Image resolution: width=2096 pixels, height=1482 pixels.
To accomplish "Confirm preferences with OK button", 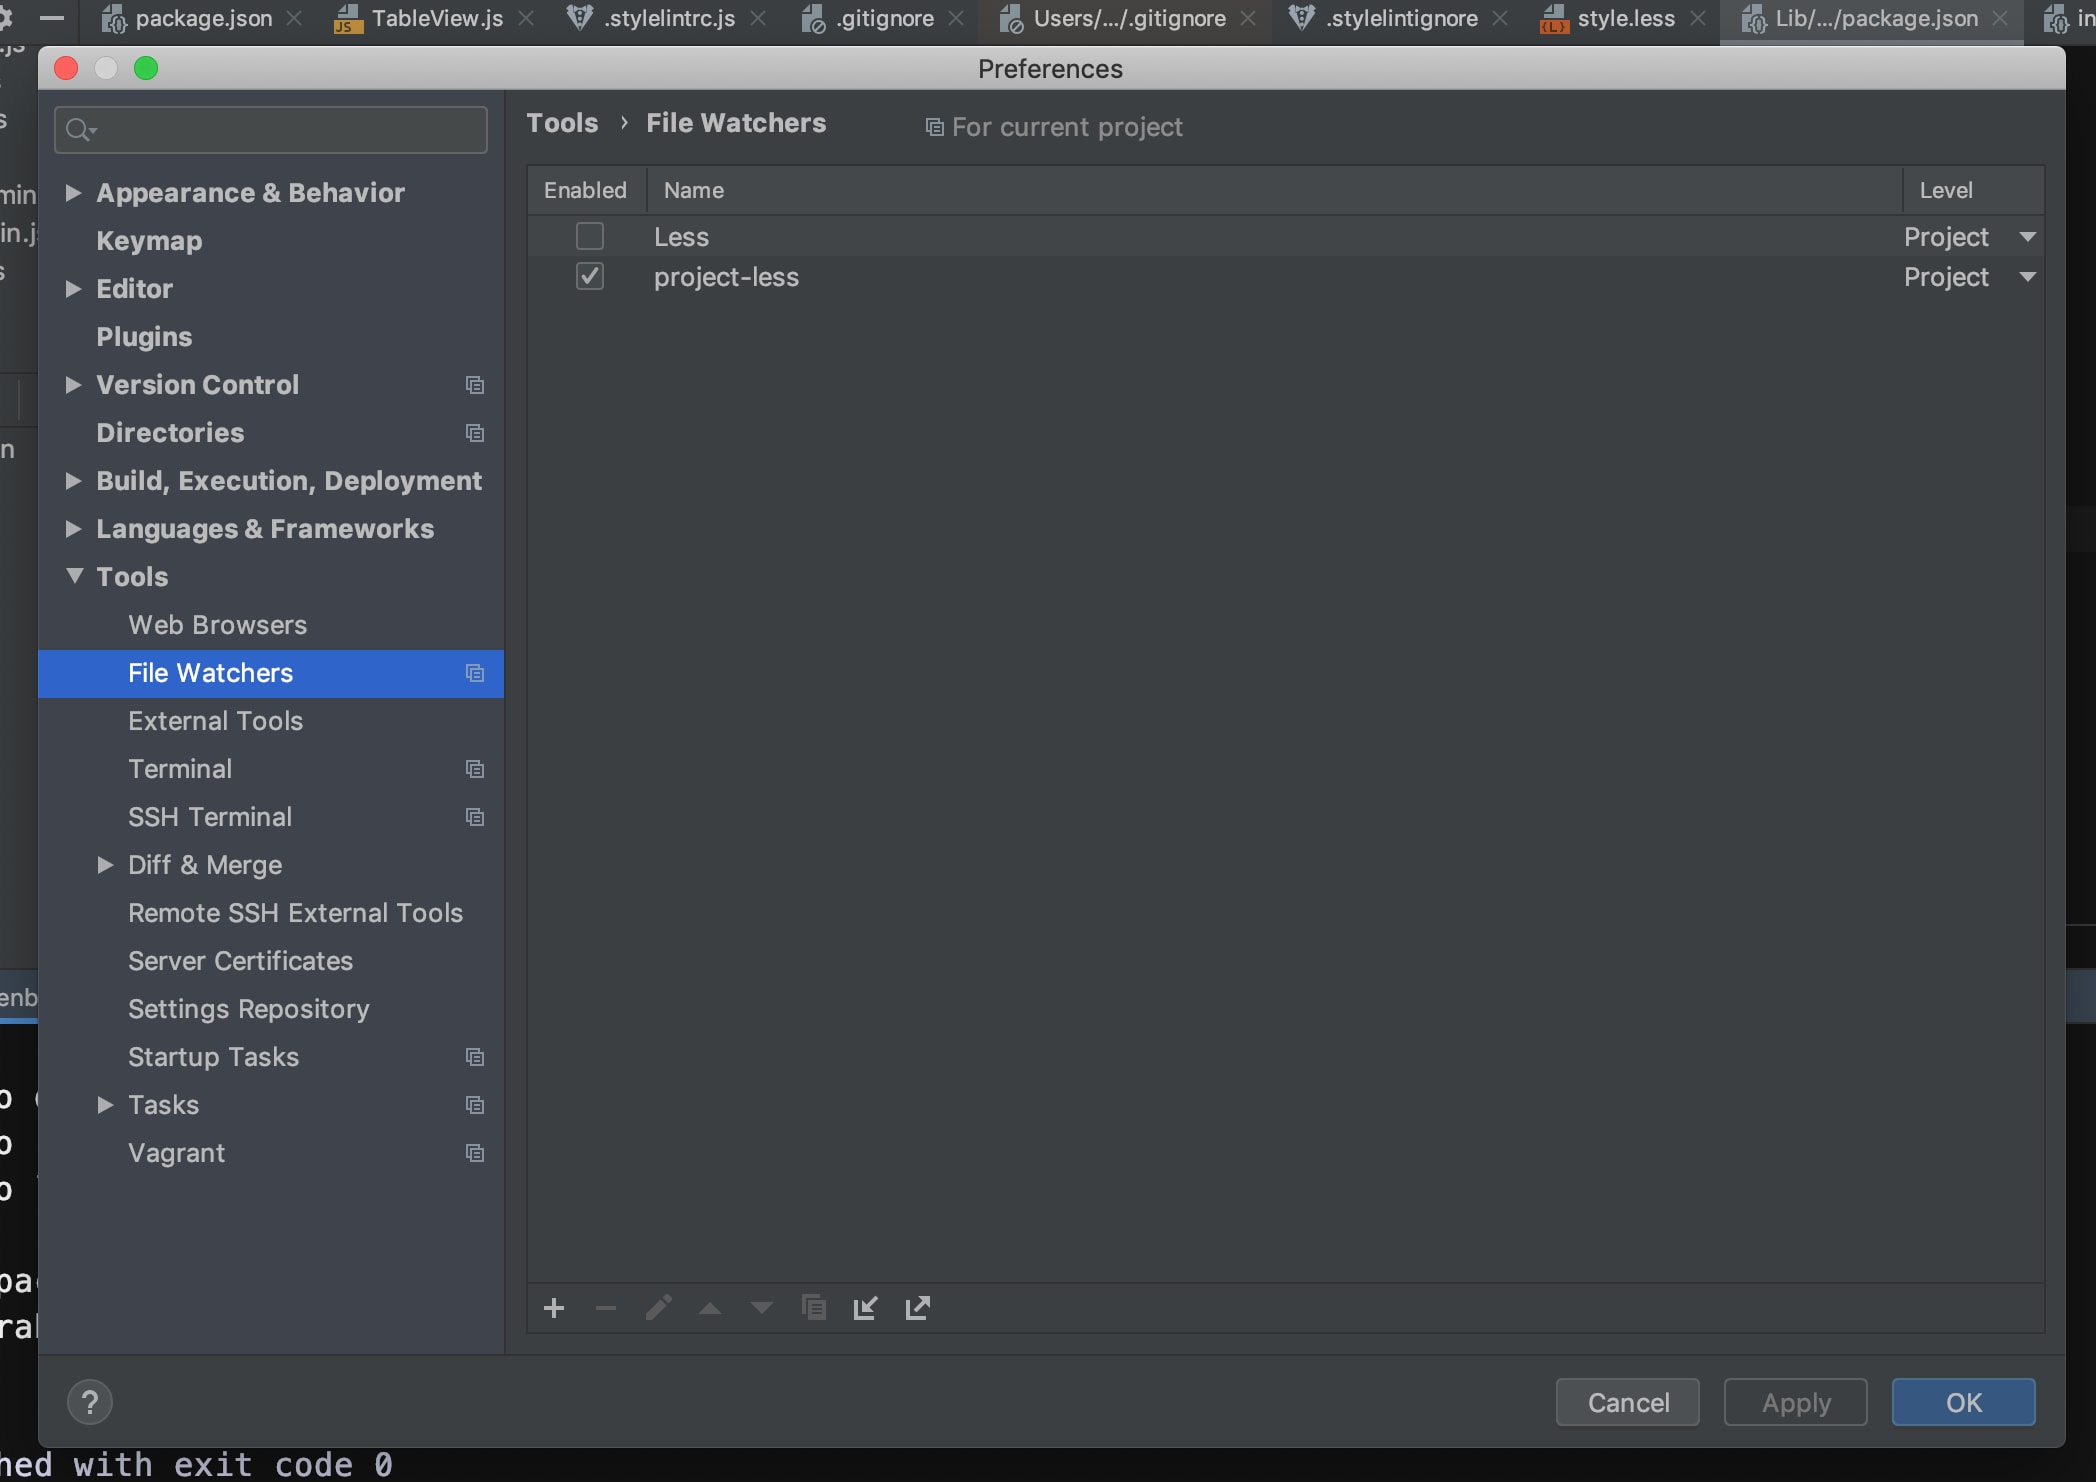I will 1964,1402.
